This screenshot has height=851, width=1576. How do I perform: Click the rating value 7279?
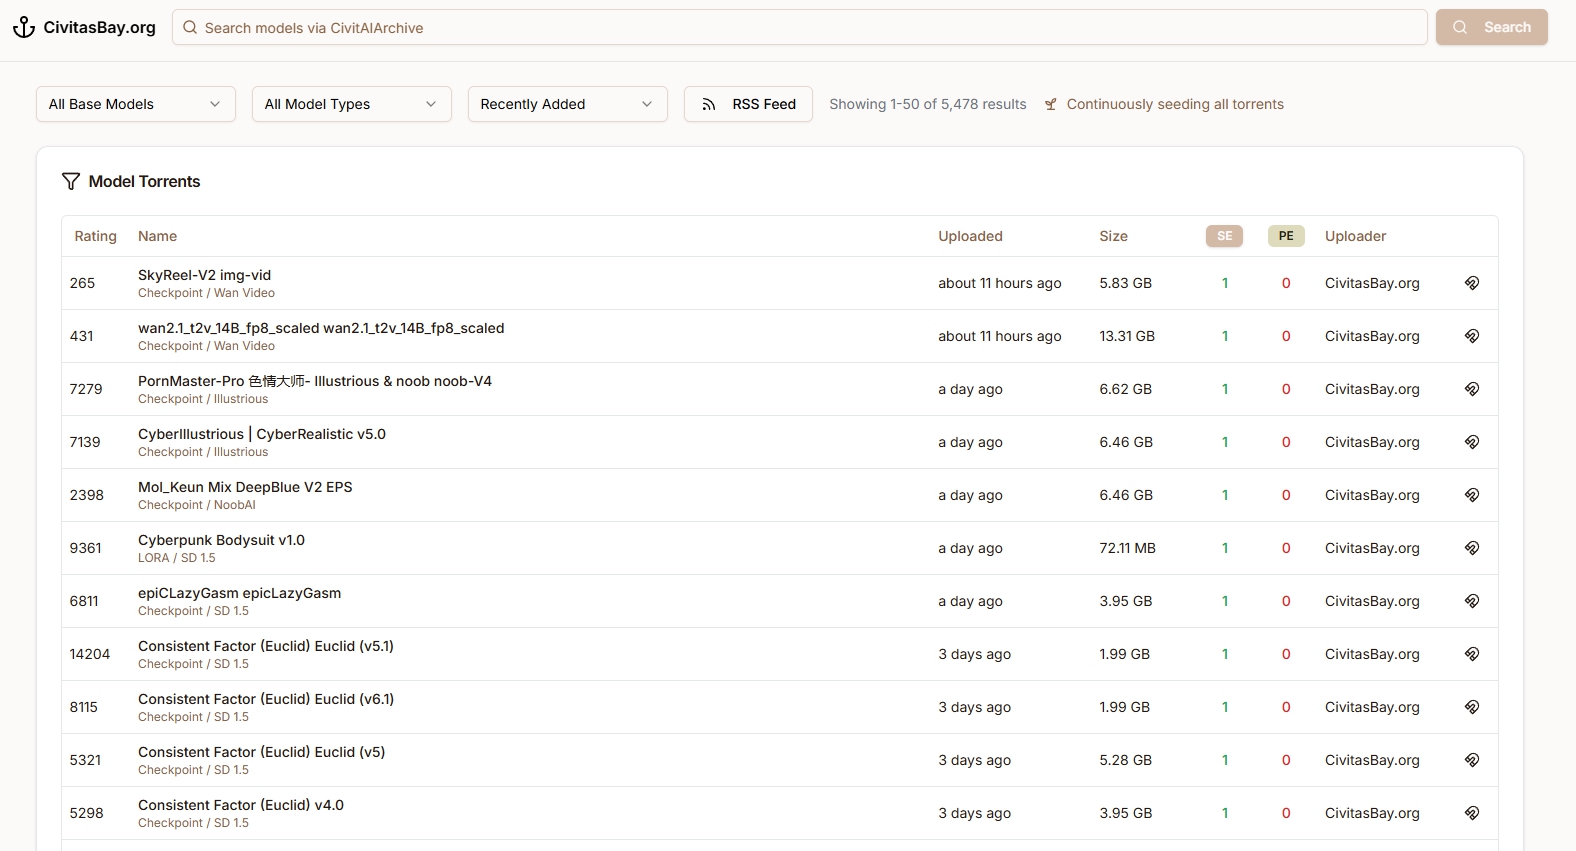point(86,389)
